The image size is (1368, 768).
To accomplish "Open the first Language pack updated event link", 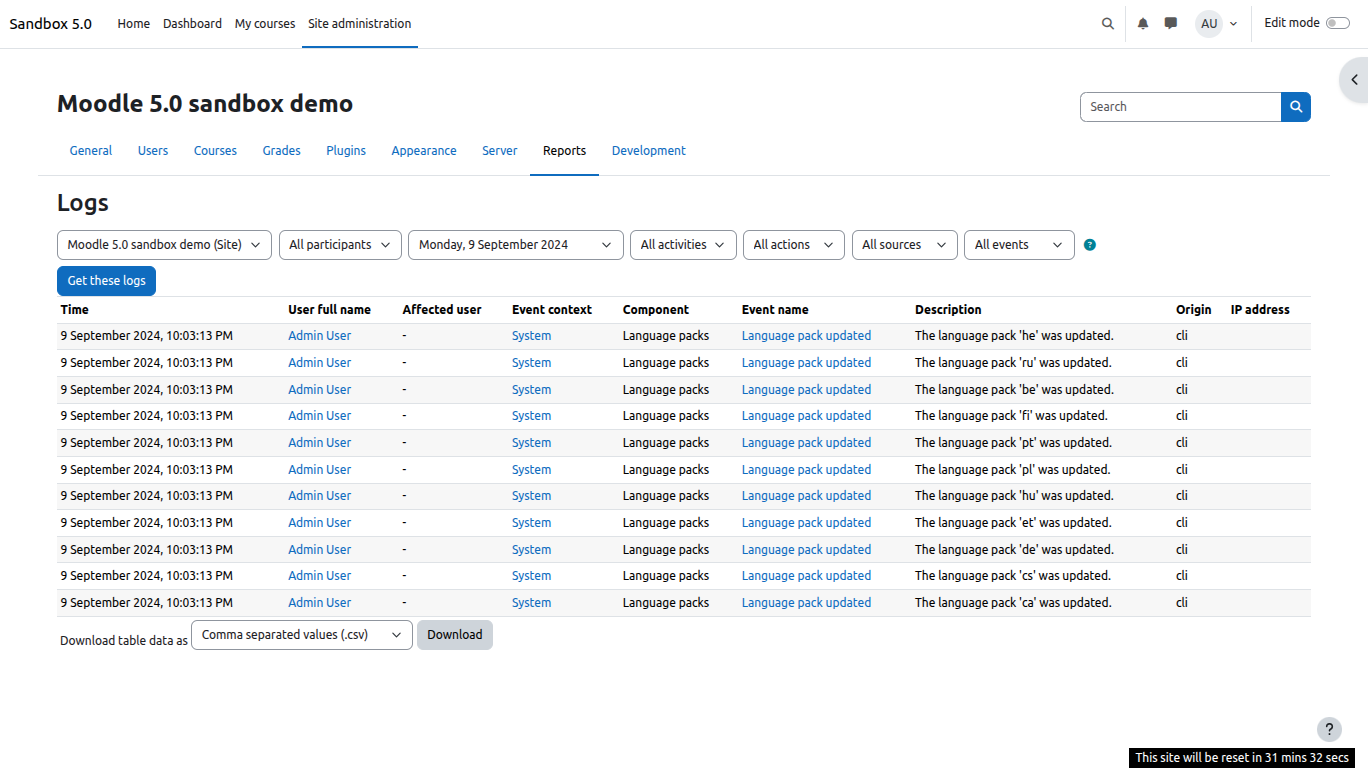I will 806,335.
